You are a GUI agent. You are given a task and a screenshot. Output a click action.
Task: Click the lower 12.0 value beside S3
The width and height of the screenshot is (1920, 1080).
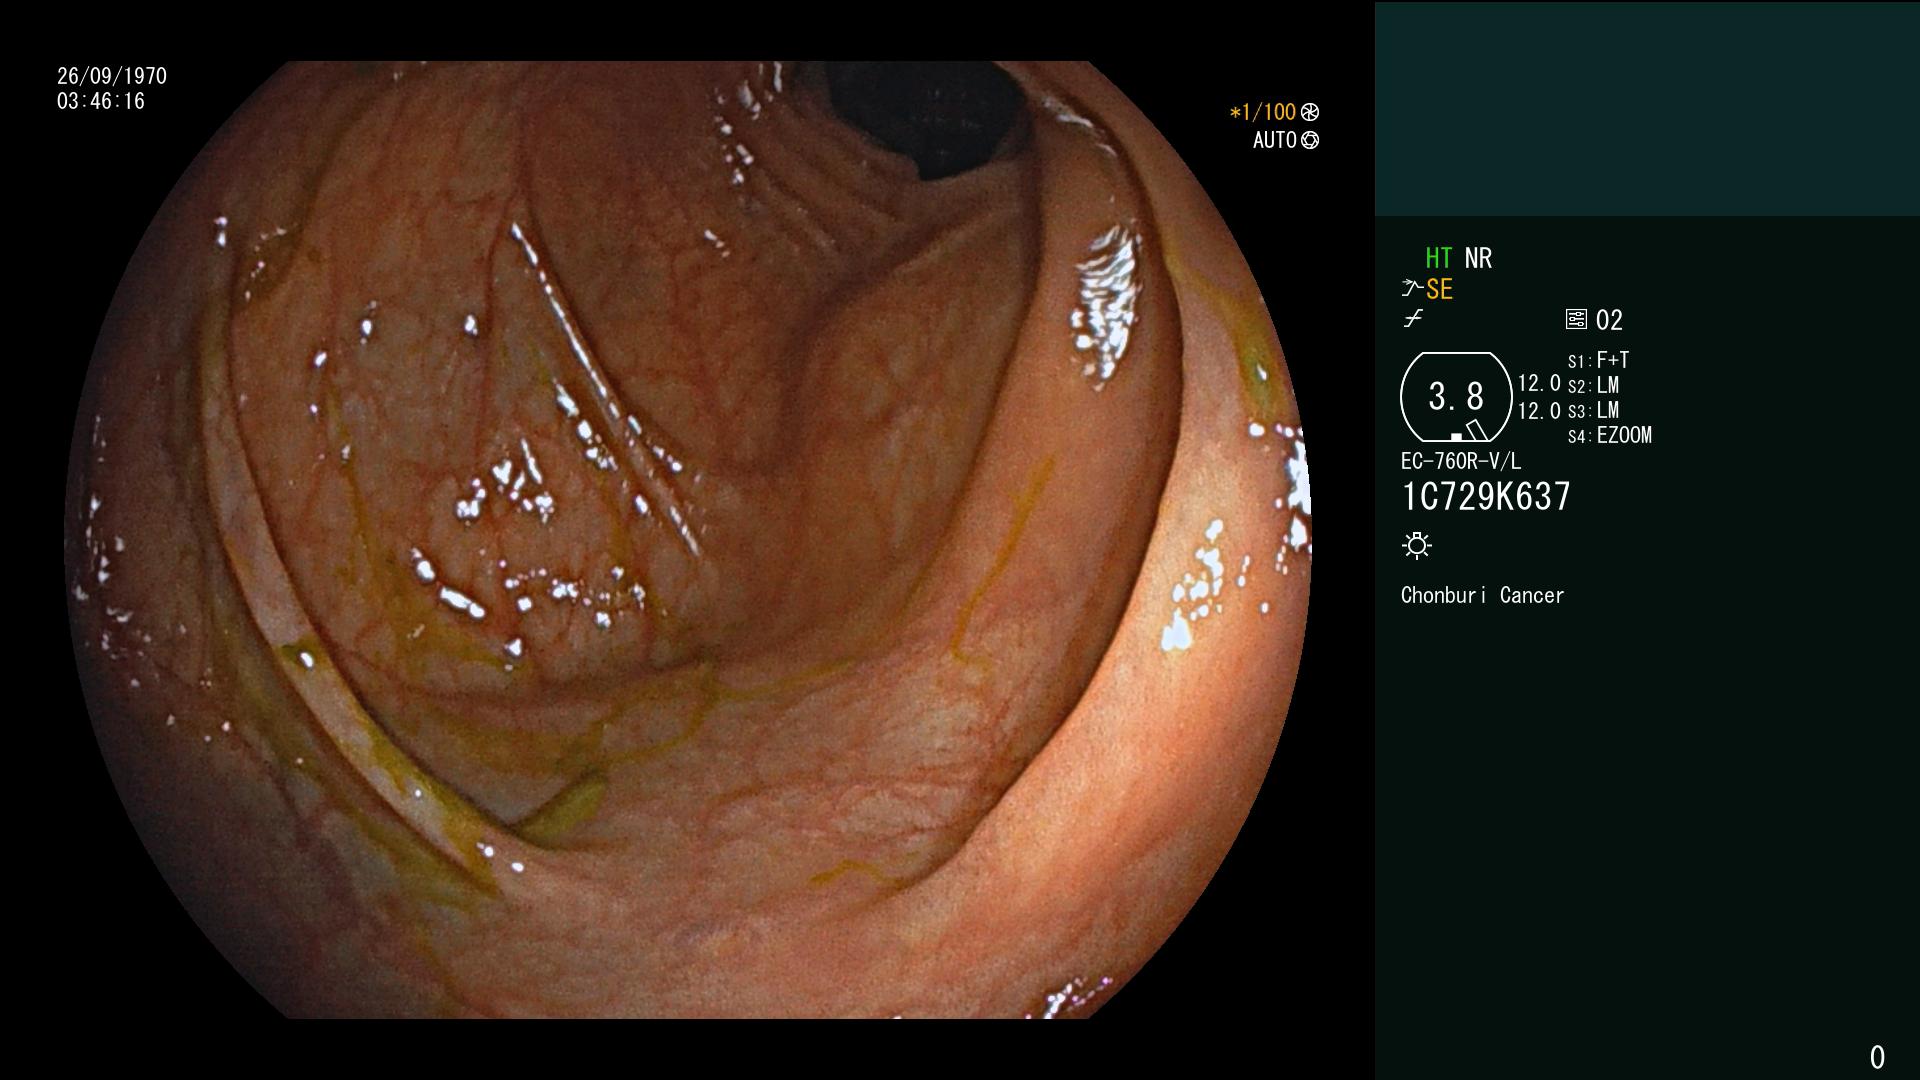pyautogui.click(x=1539, y=410)
